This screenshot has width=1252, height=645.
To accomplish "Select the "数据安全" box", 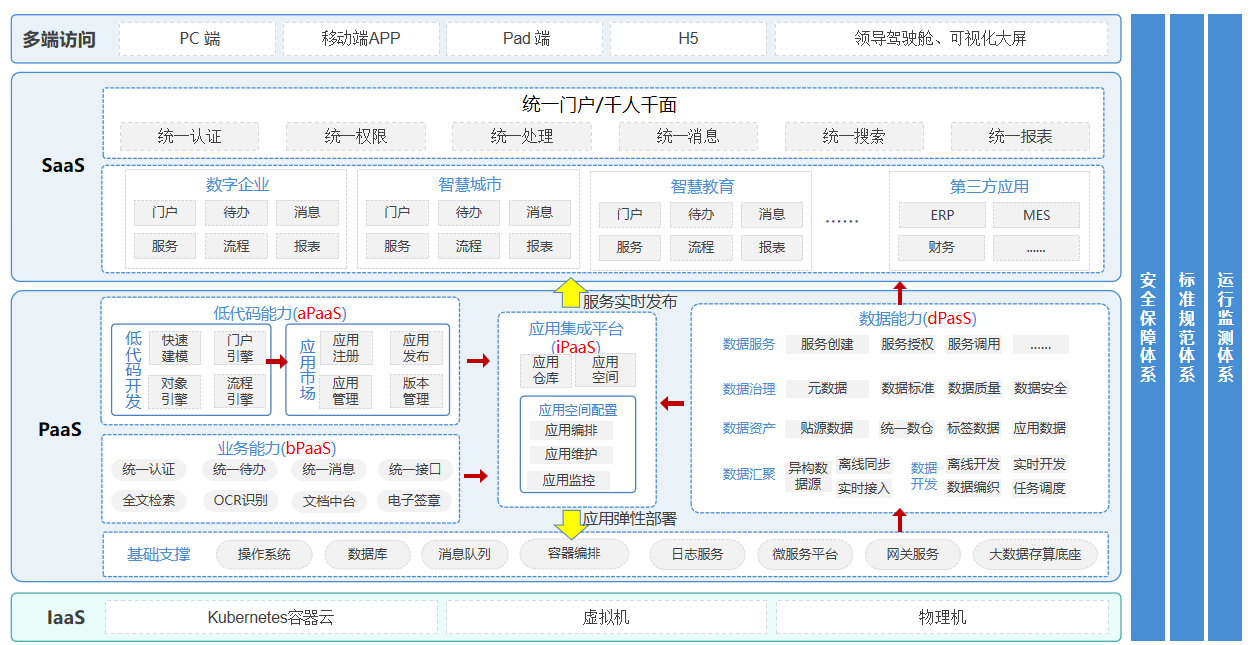I will 1040,388.
